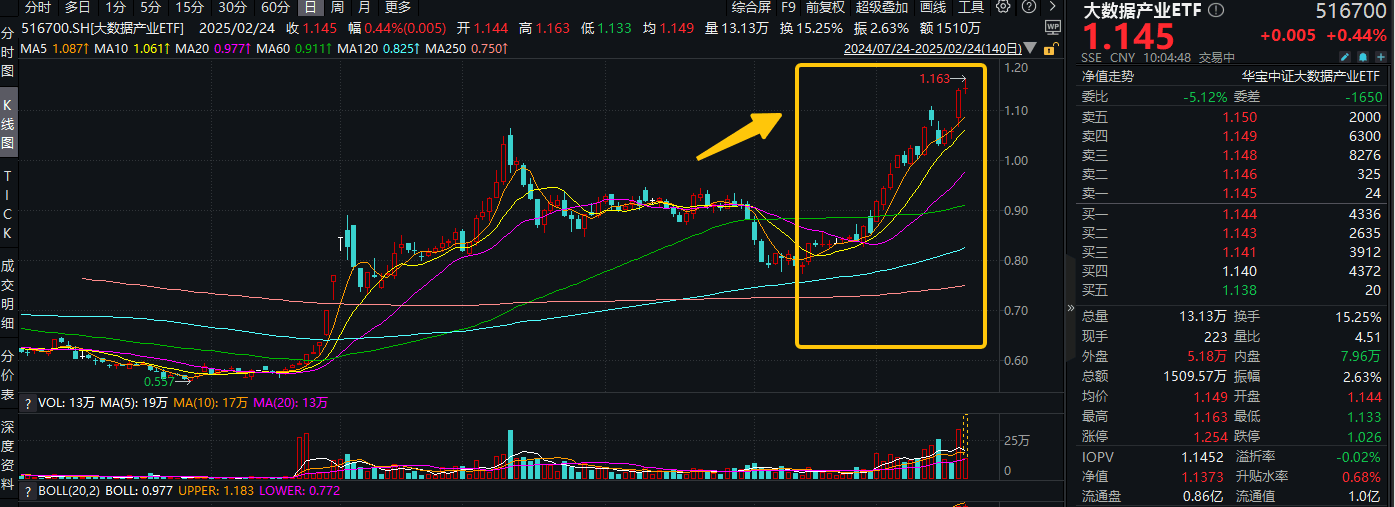Expand the 更多 period options
Viewport: 1395px width, 507px height.
coord(397,7)
